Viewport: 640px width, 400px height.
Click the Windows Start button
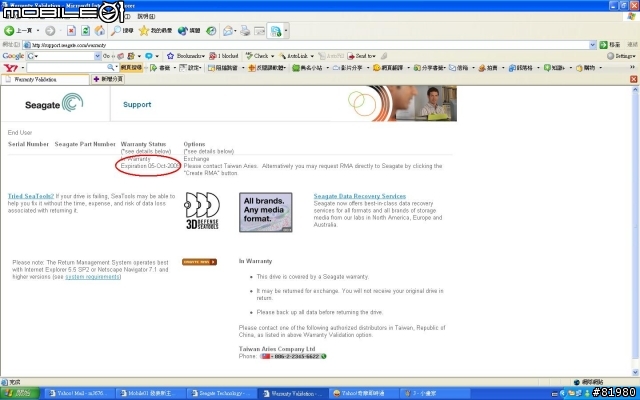coord(19,393)
